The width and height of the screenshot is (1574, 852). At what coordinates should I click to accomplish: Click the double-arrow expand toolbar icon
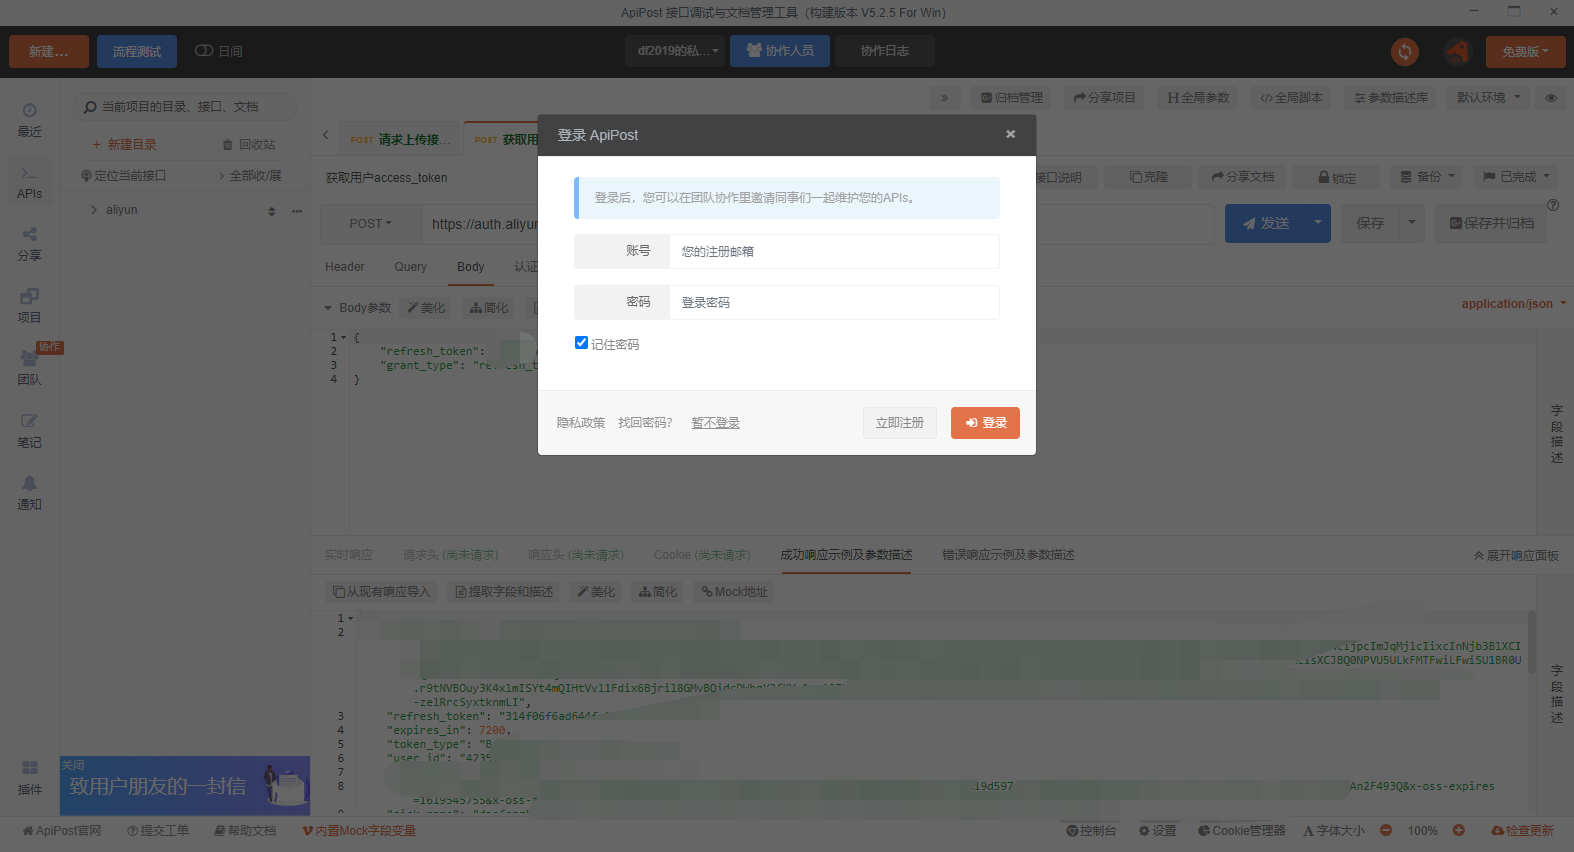(x=945, y=98)
